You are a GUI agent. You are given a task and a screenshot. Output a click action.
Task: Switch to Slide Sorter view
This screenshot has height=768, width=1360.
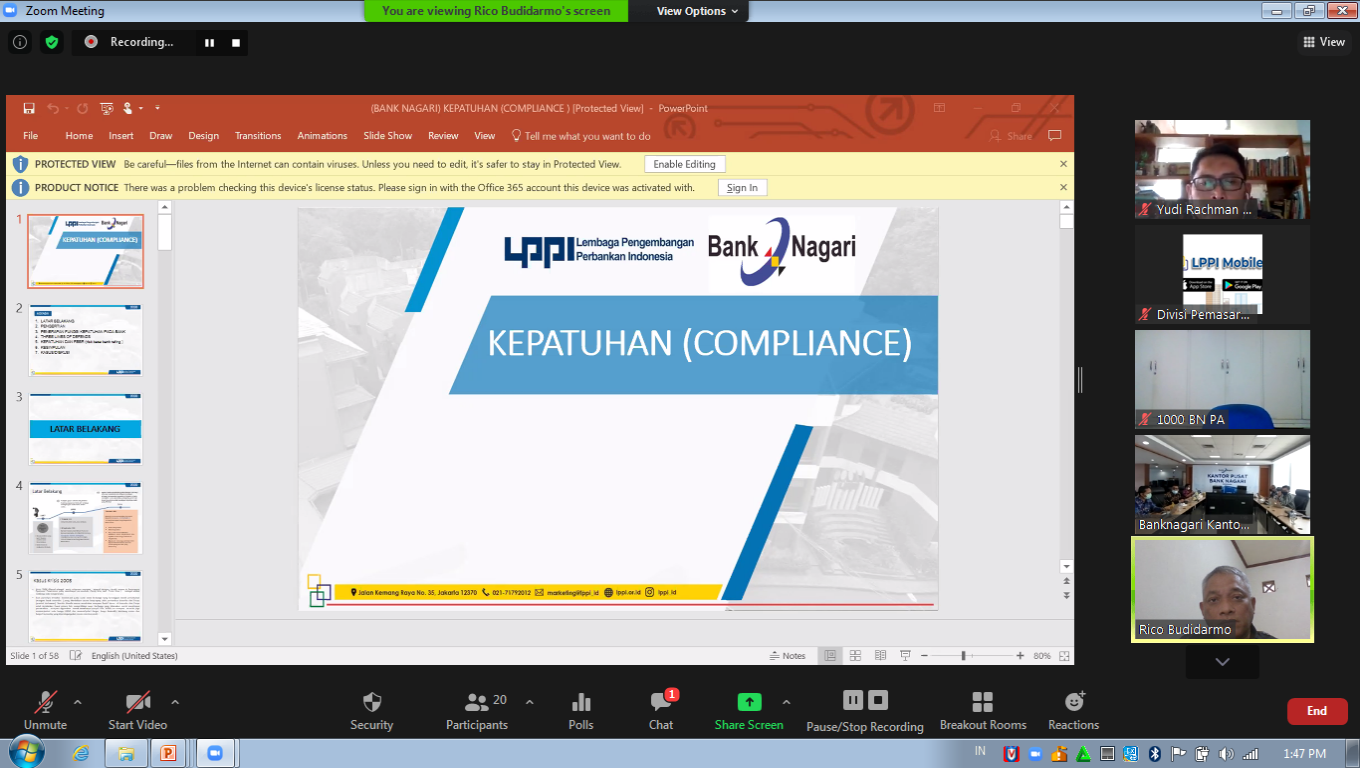click(855, 656)
